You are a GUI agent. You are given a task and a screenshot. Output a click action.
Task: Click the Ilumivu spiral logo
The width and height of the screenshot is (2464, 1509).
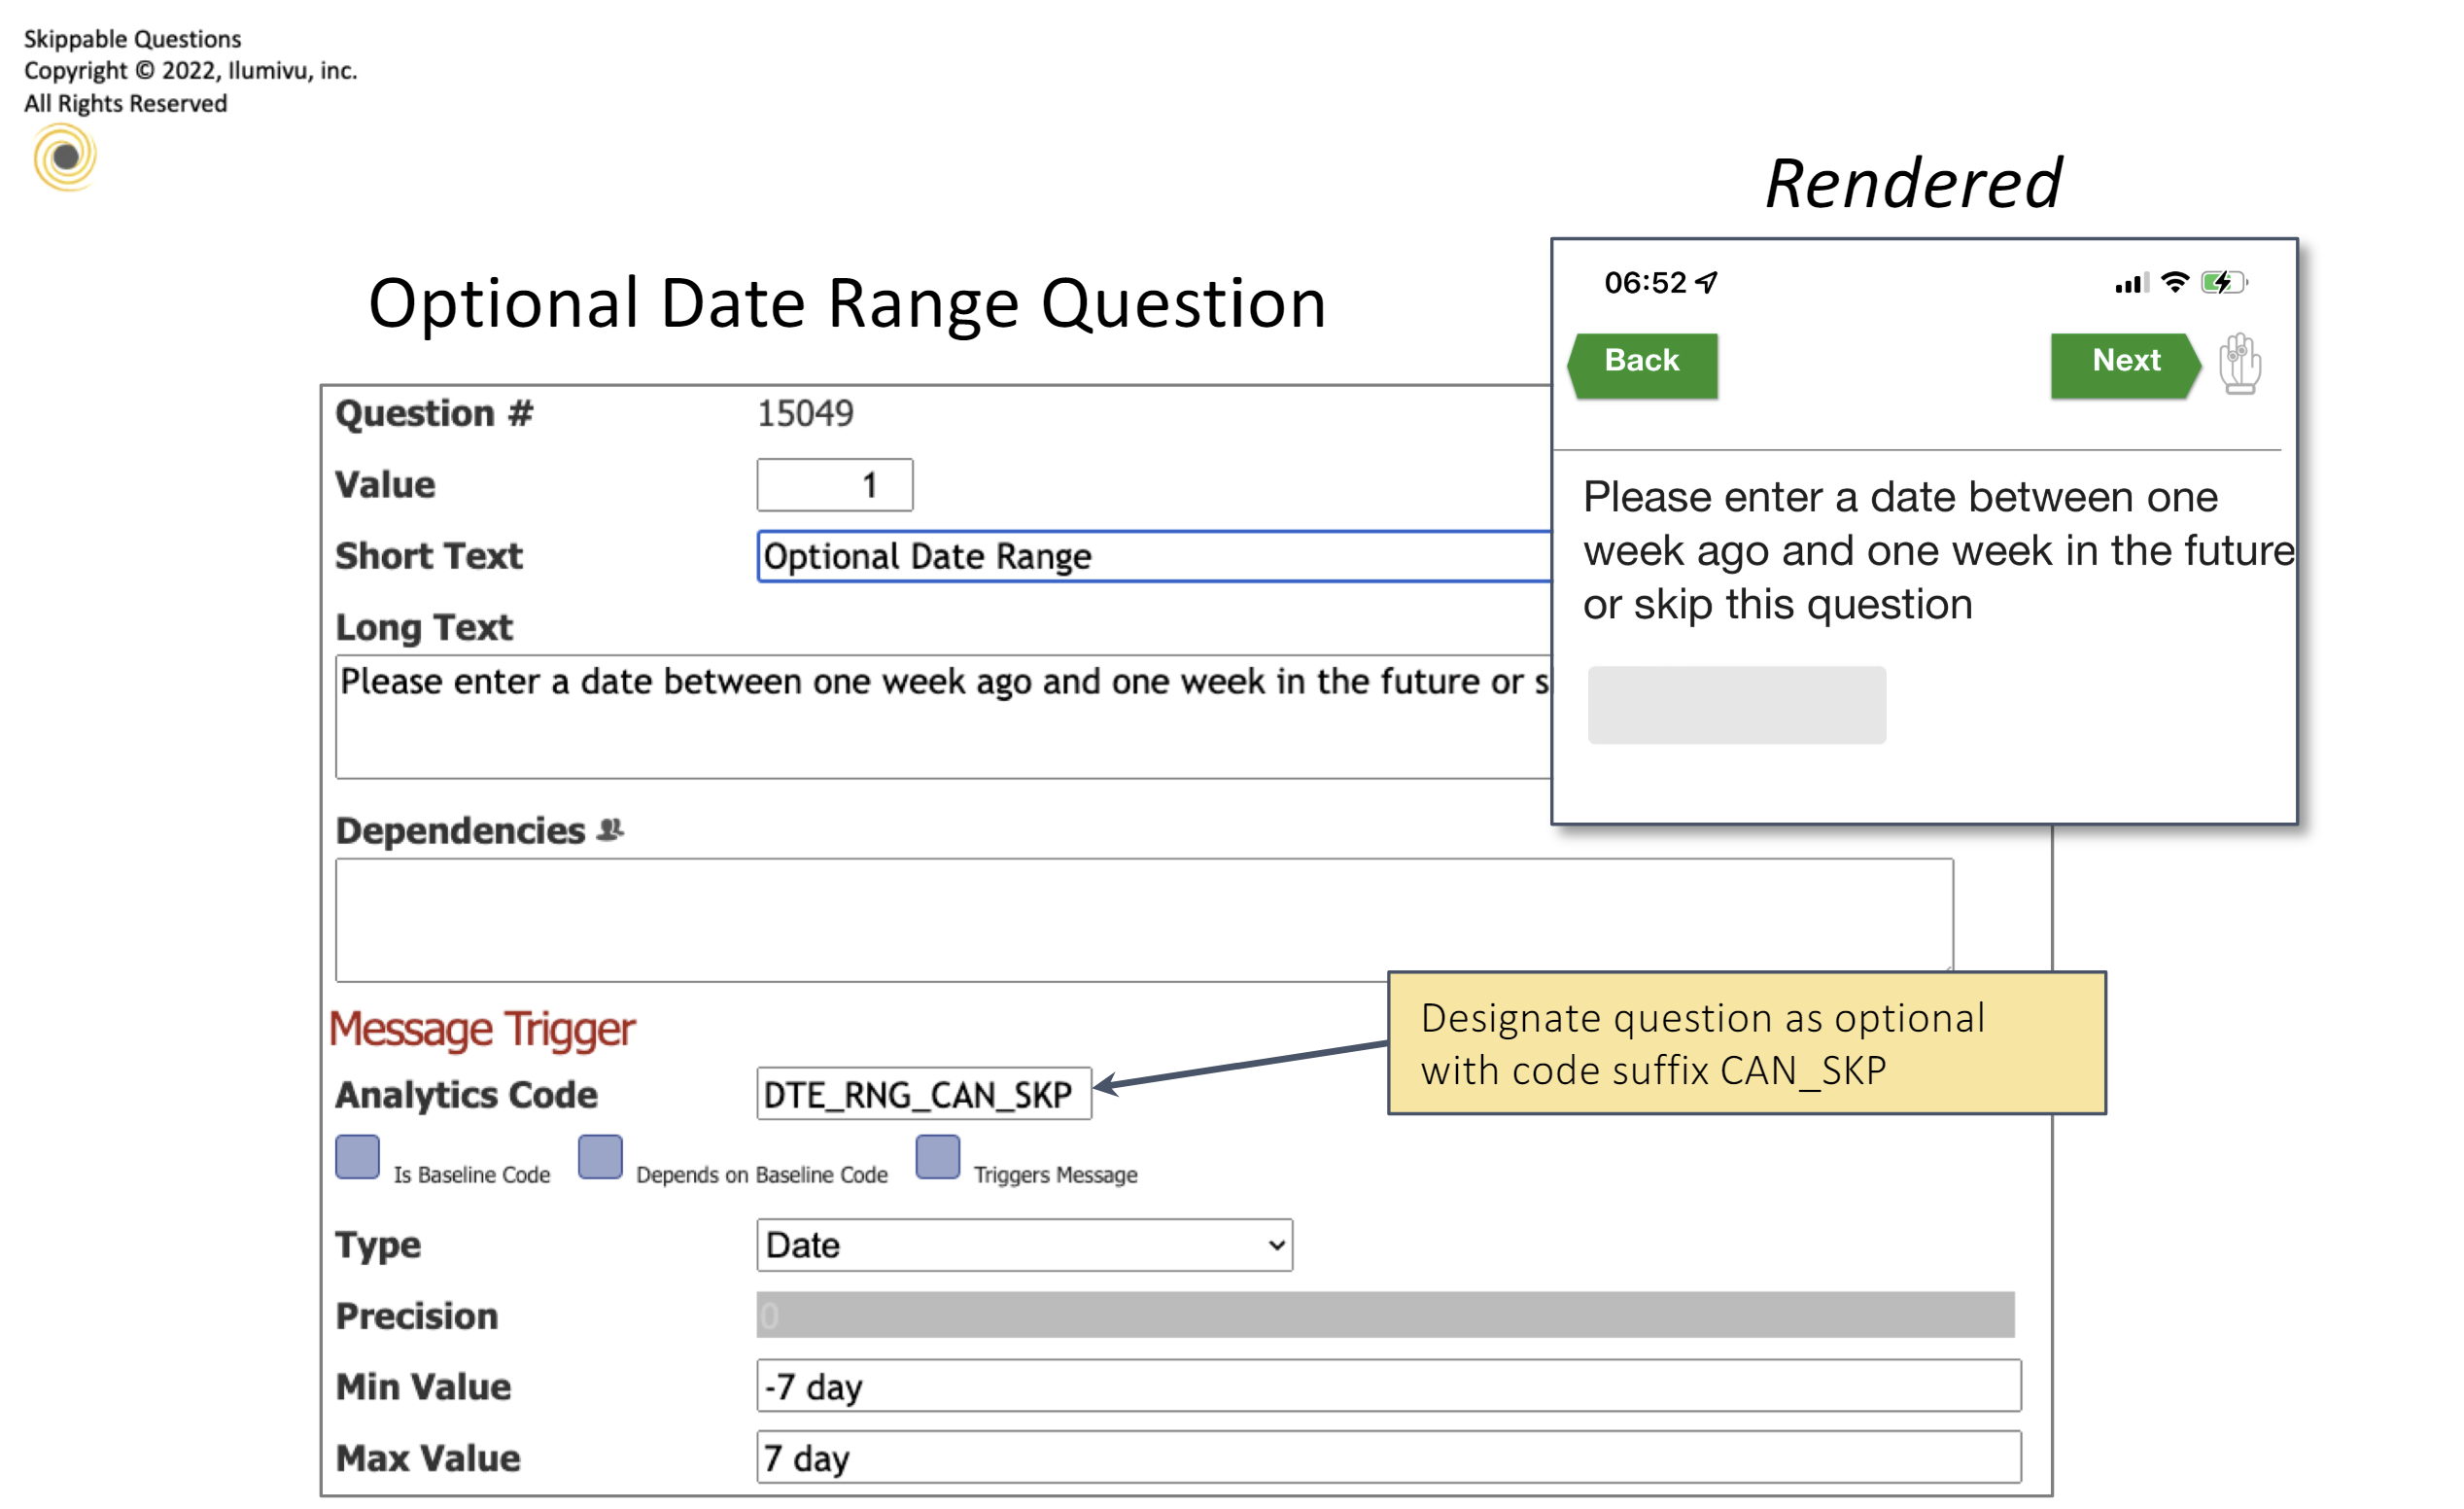pos(65,157)
